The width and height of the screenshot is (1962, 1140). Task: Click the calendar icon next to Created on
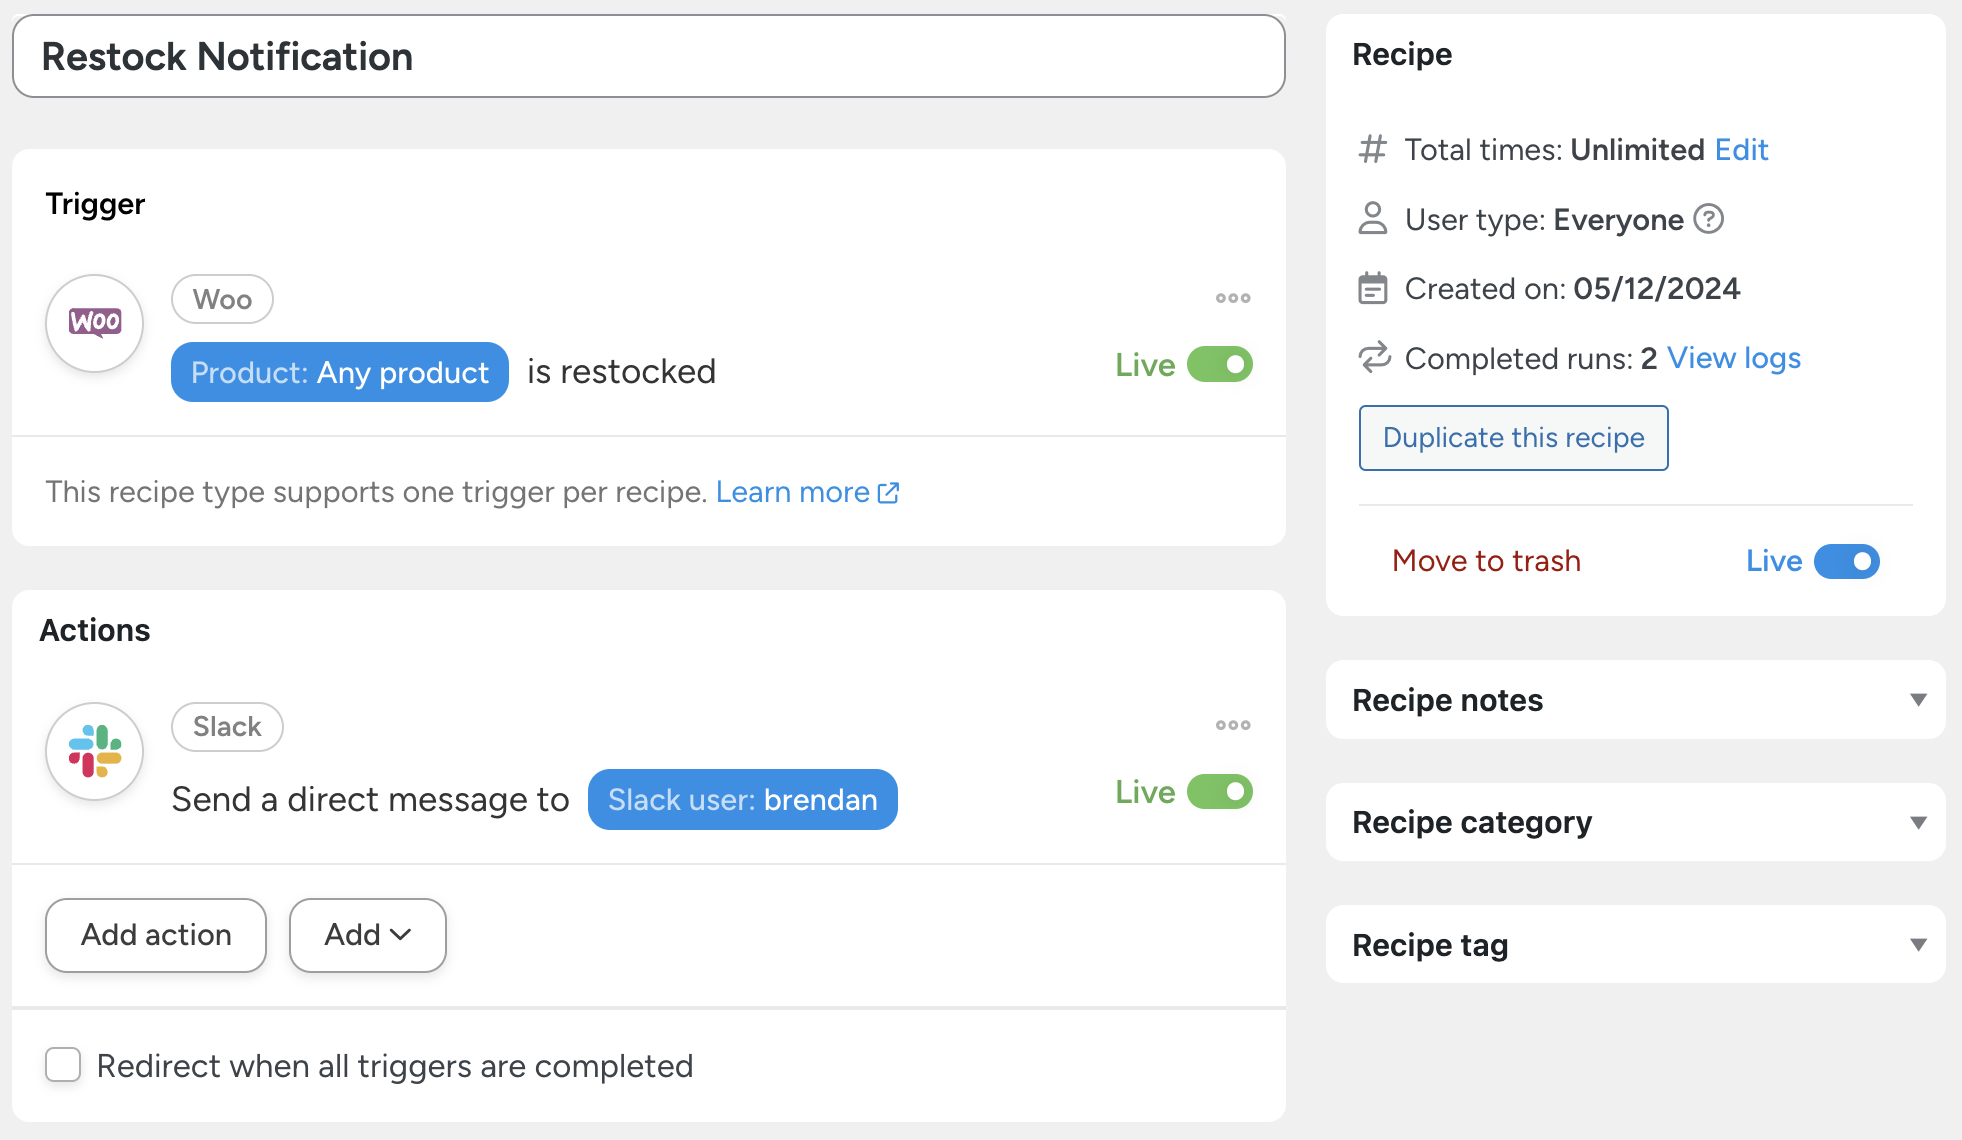click(1373, 289)
